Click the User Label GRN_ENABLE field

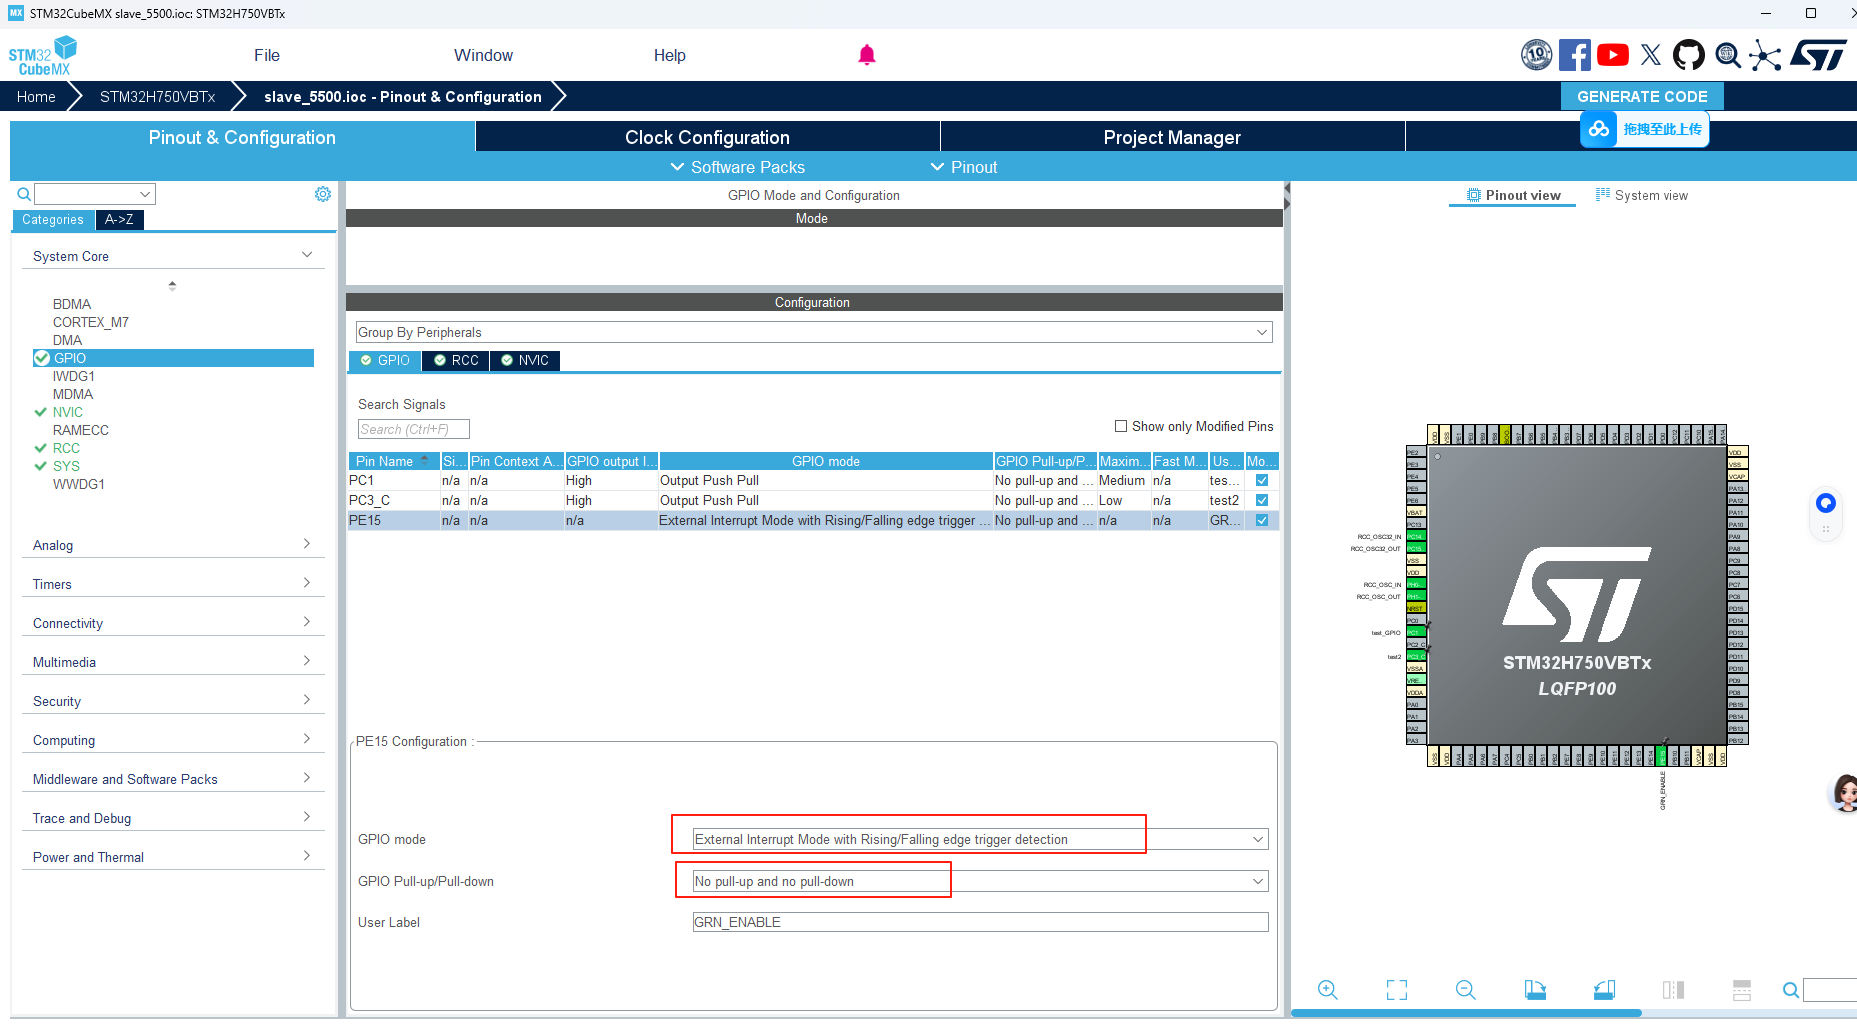point(980,922)
